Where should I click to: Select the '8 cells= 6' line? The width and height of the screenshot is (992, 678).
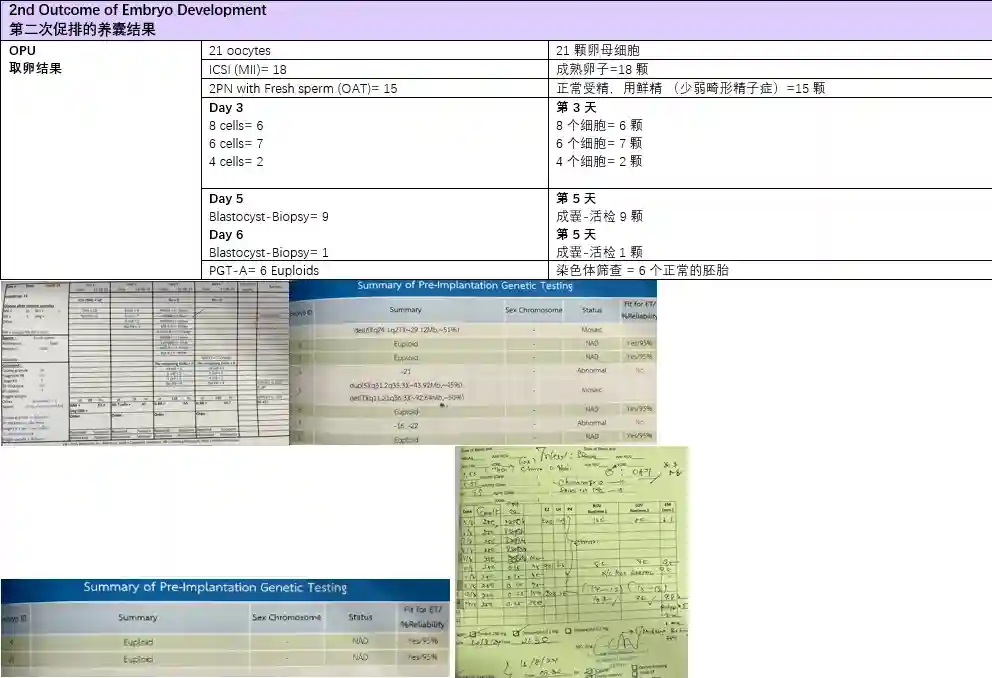tap(236, 126)
